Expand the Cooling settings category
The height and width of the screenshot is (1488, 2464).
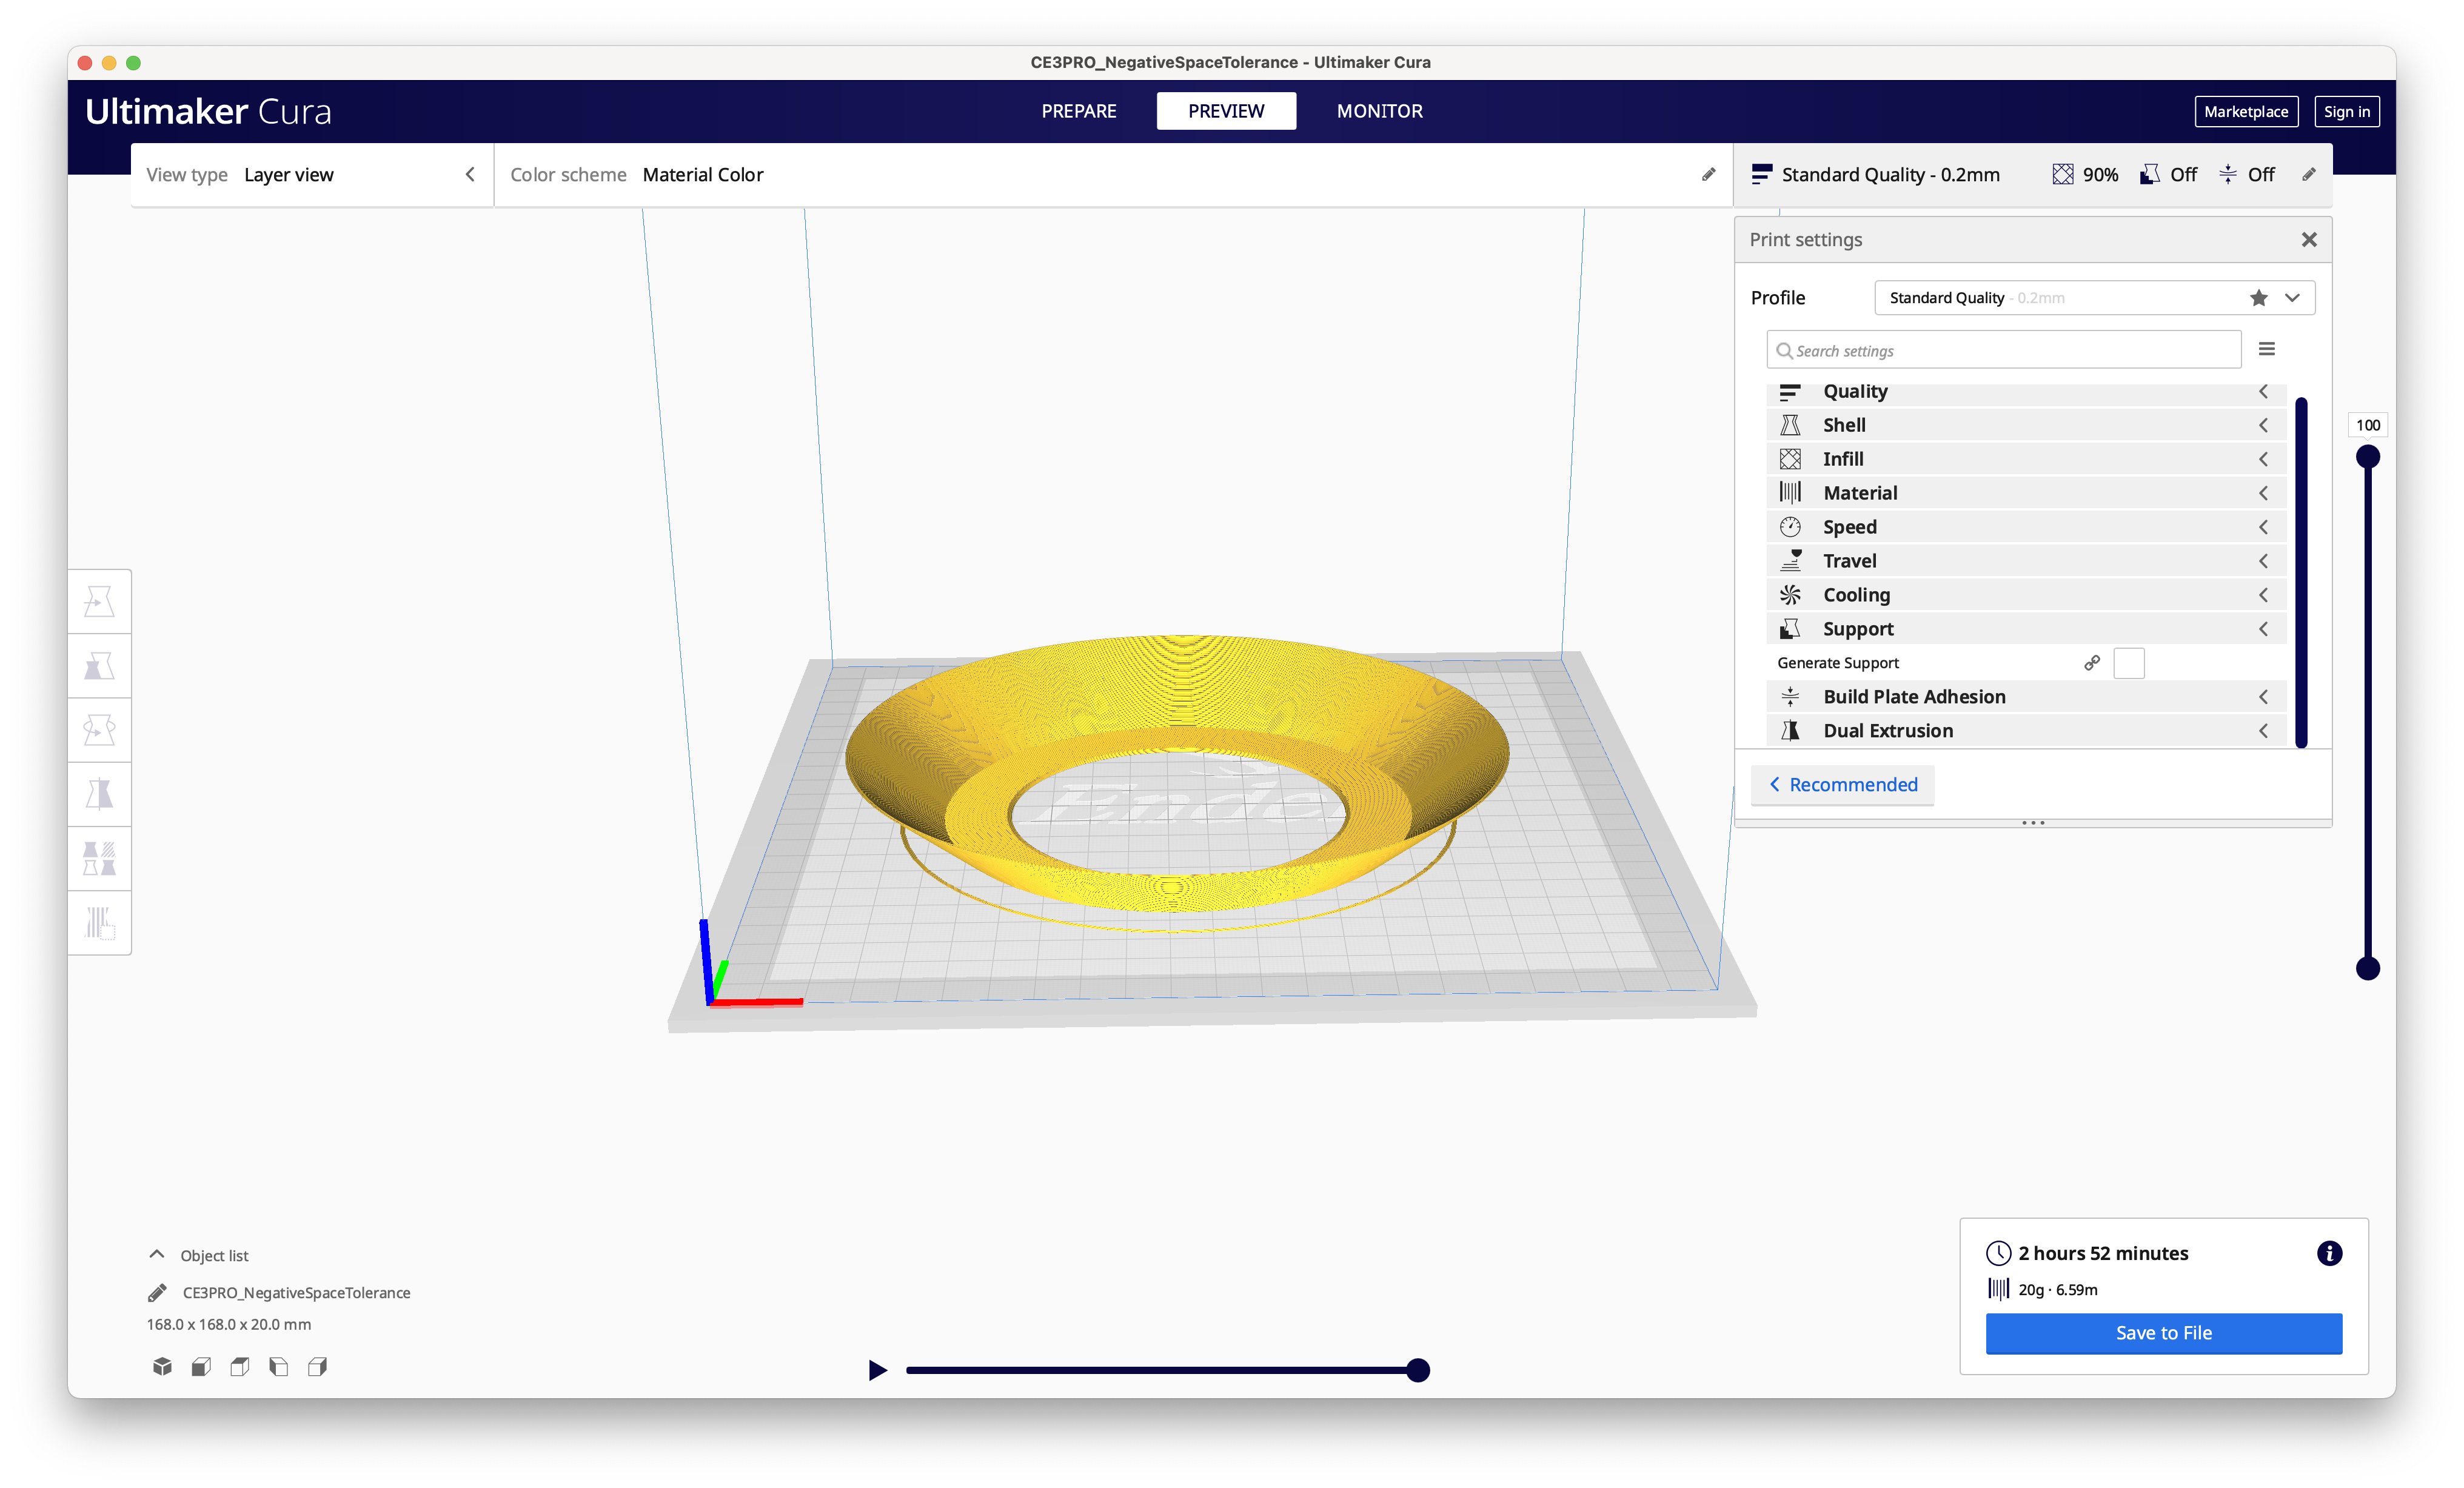(x=2026, y=595)
